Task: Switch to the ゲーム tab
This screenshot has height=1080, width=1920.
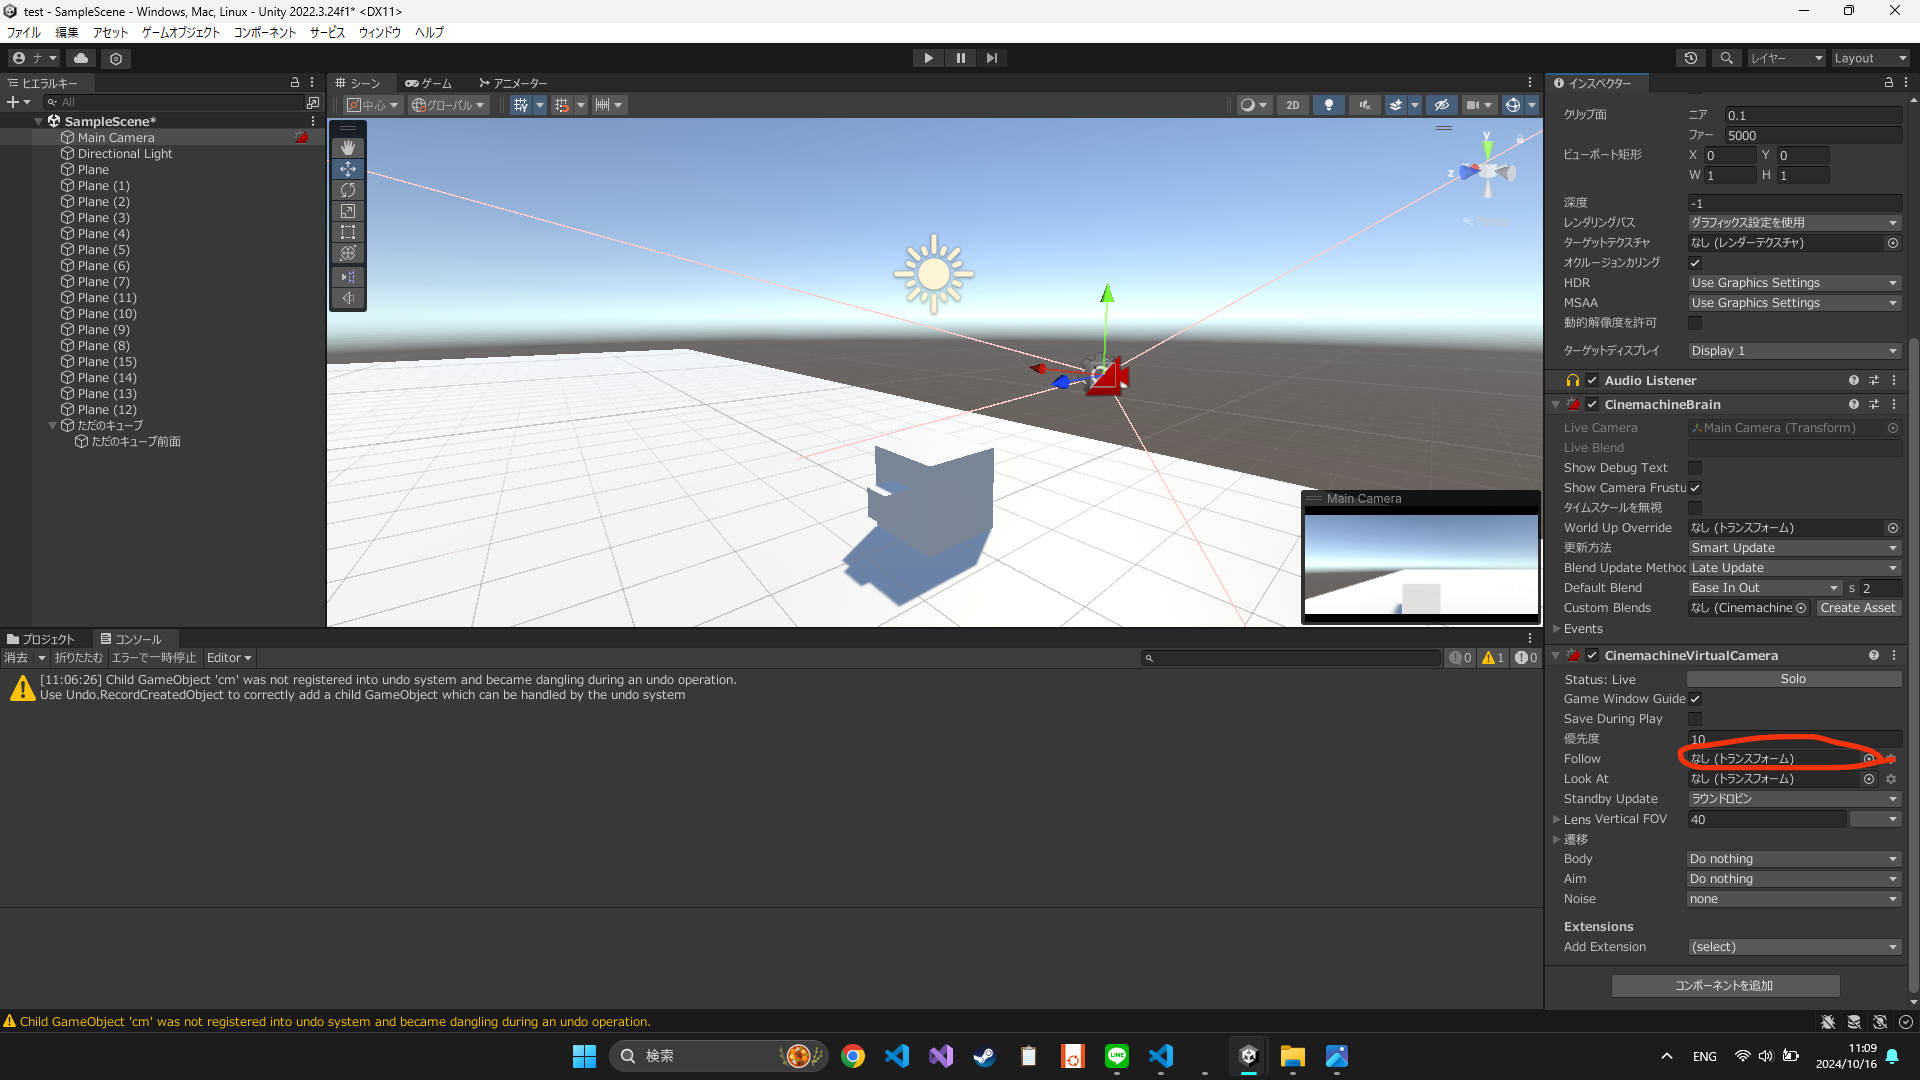Action: pos(429,83)
